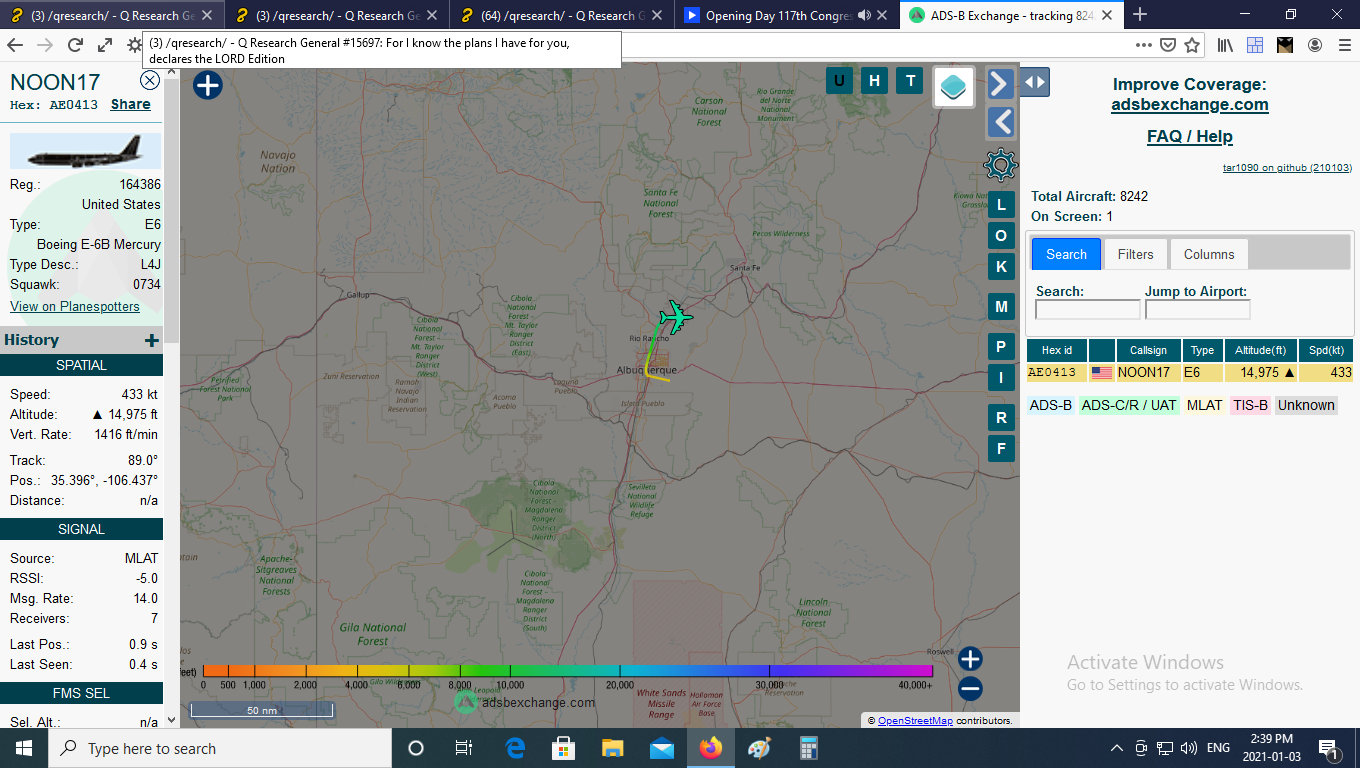Close the NOON17 aircraft info panel
1360x768 pixels.
150,81
